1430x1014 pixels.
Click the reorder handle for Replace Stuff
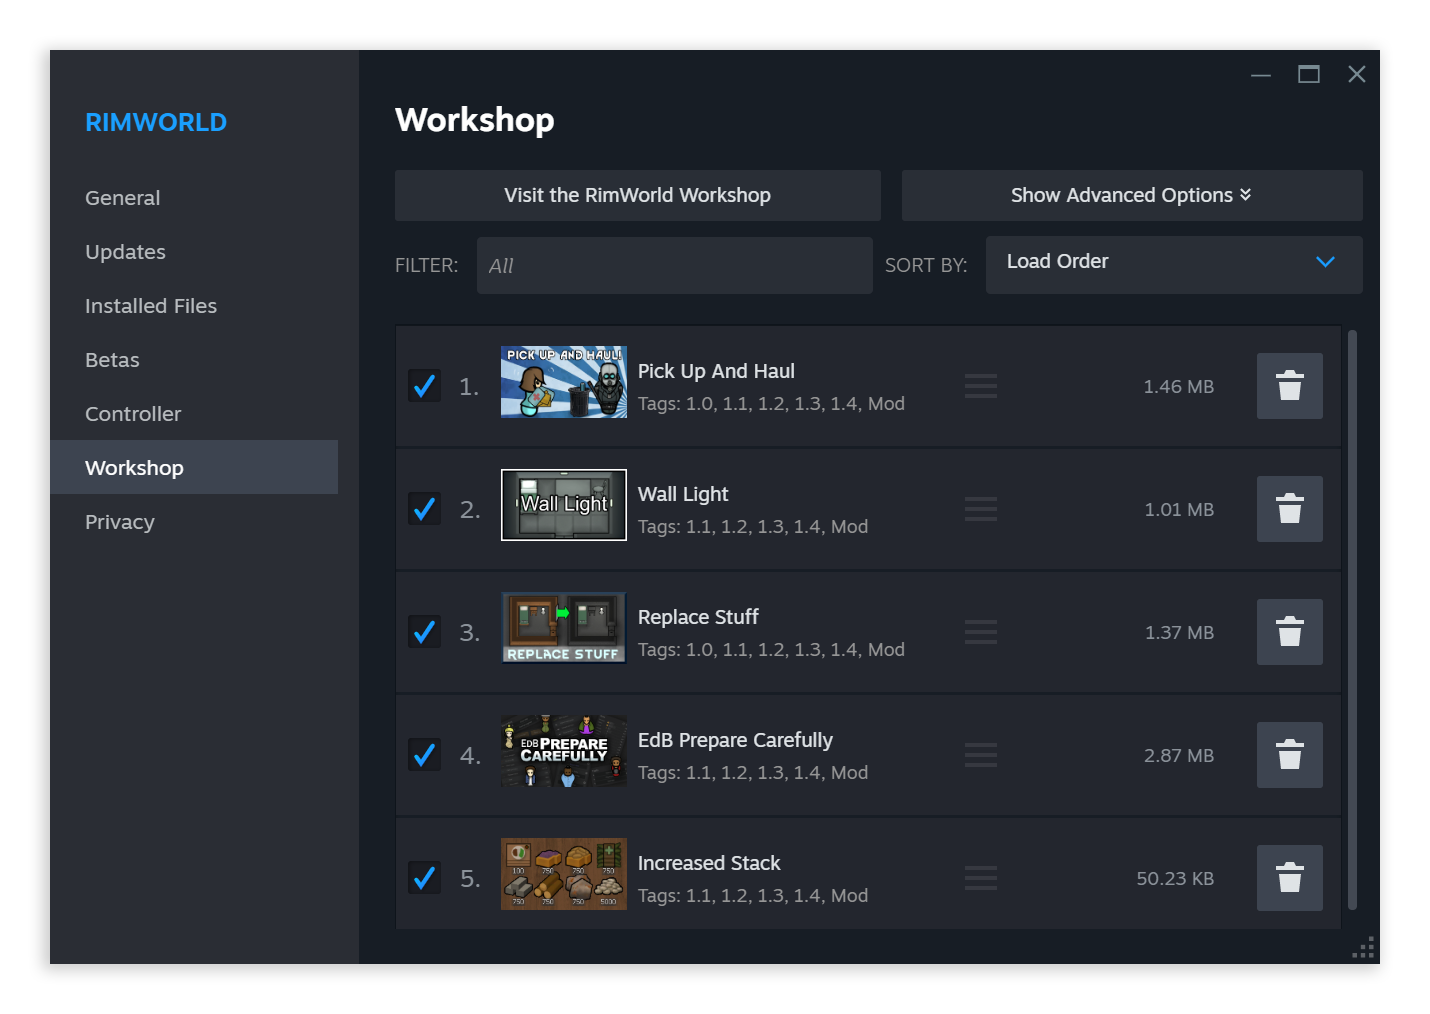pos(981,632)
